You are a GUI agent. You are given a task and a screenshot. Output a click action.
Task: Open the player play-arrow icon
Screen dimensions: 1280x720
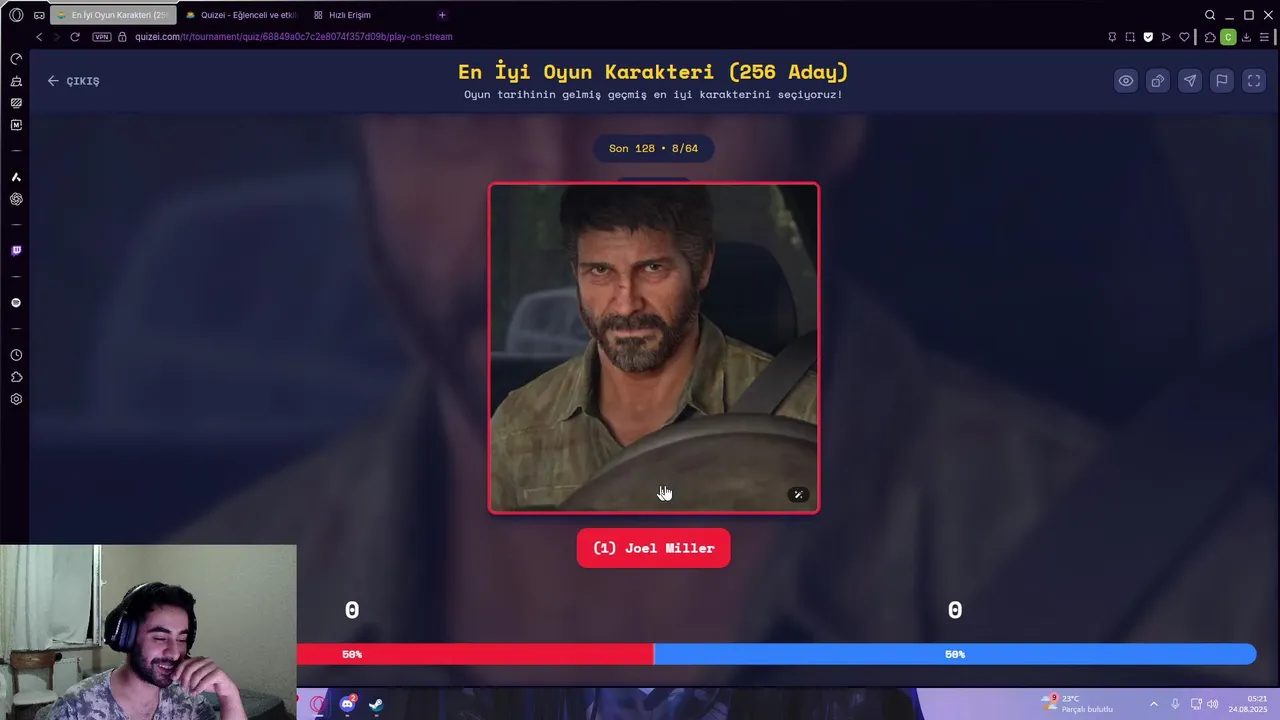1166,37
